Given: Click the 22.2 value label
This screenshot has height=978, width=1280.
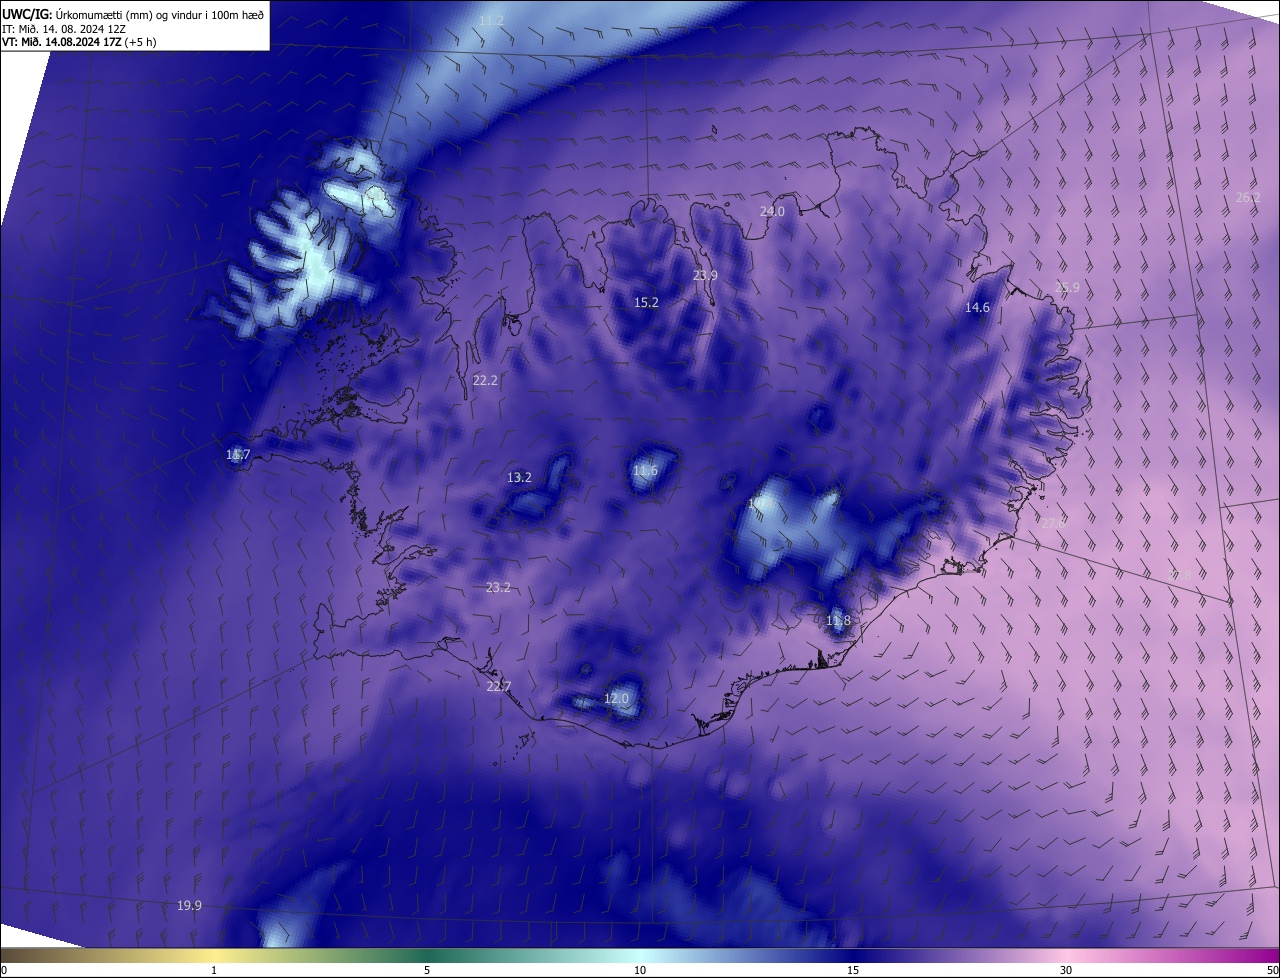Looking at the screenshot, I should click(485, 380).
